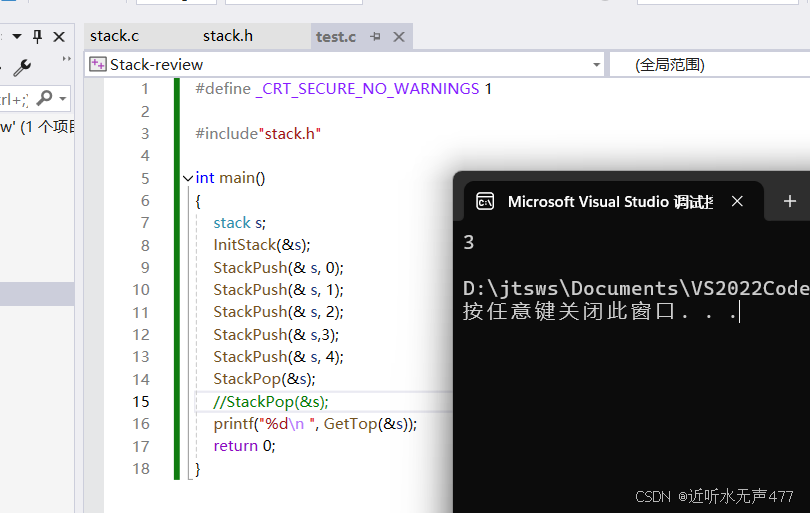Click the D:\jtsws\Documents path in console
The height and width of the screenshot is (513, 810).
pyautogui.click(x=636, y=288)
